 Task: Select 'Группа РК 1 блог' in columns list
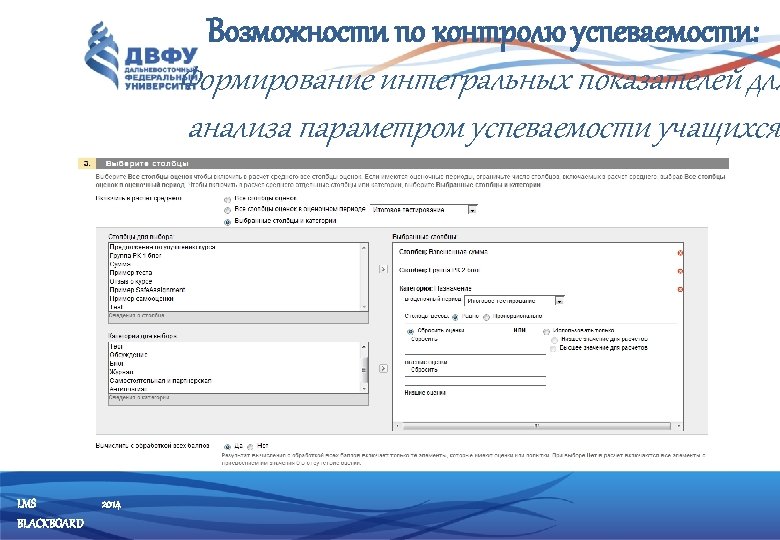pos(135,256)
